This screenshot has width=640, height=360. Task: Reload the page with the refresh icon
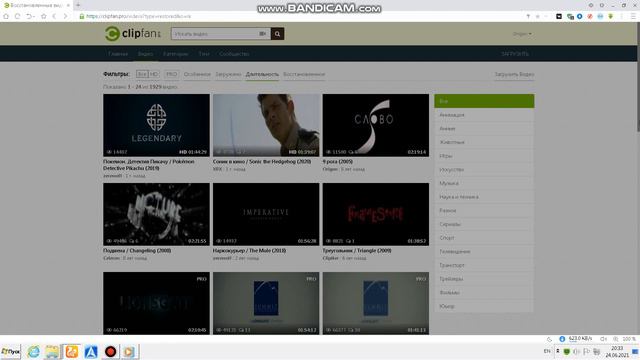coord(17,16)
